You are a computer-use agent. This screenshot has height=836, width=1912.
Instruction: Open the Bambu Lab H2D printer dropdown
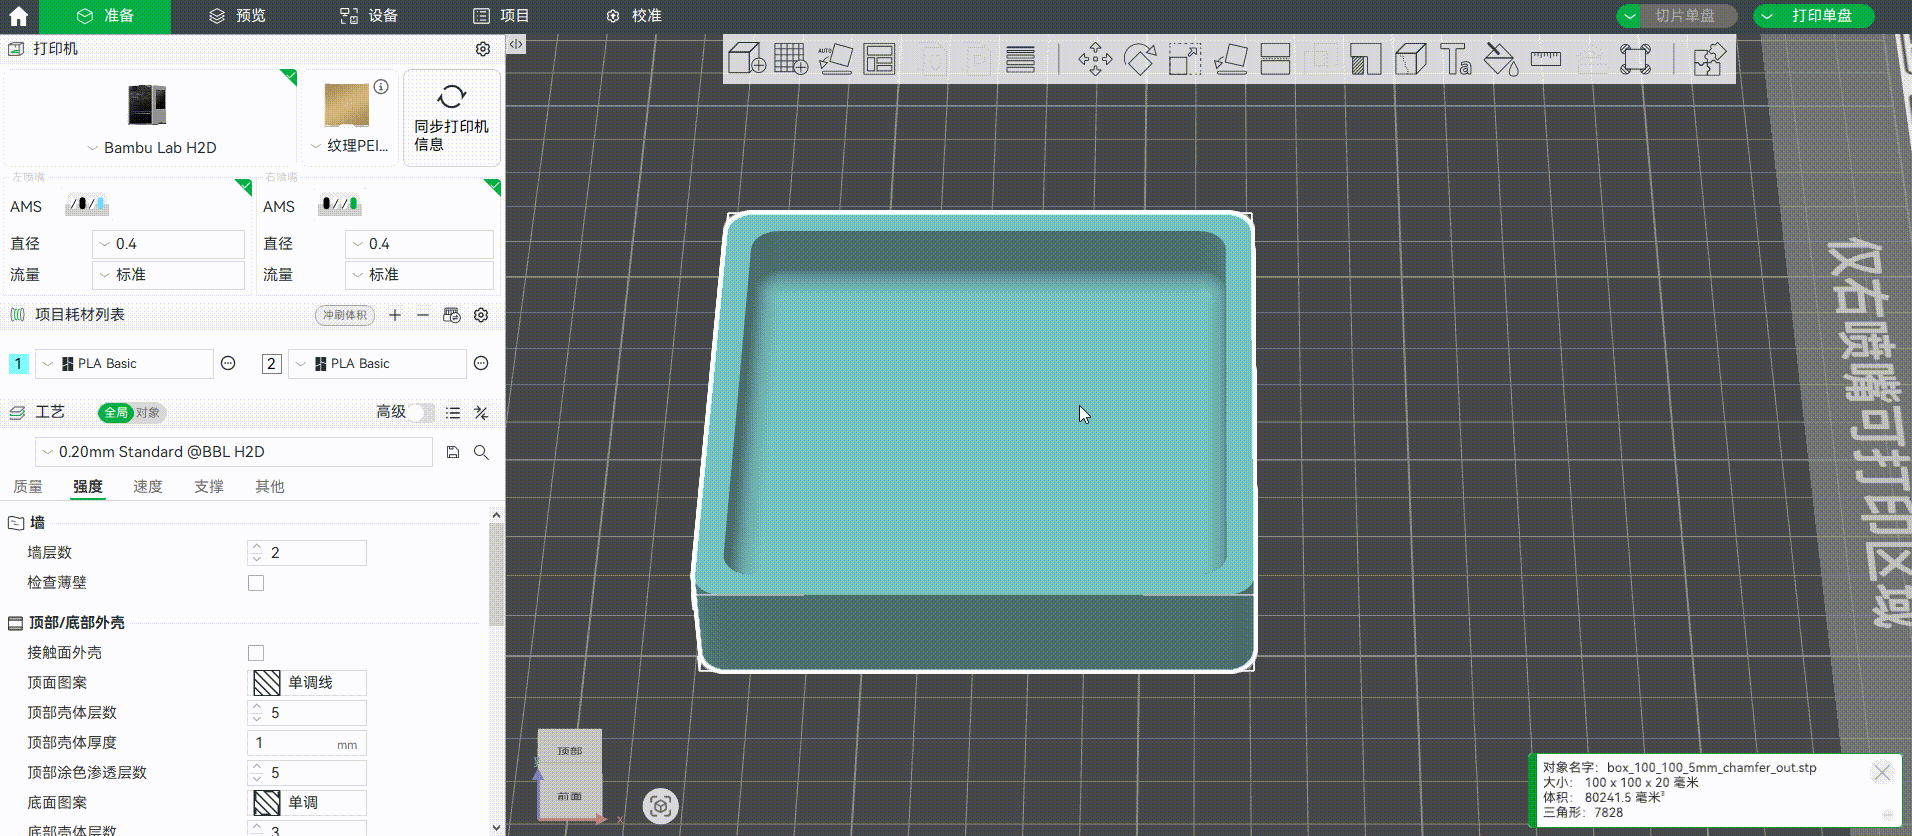click(x=151, y=148)
